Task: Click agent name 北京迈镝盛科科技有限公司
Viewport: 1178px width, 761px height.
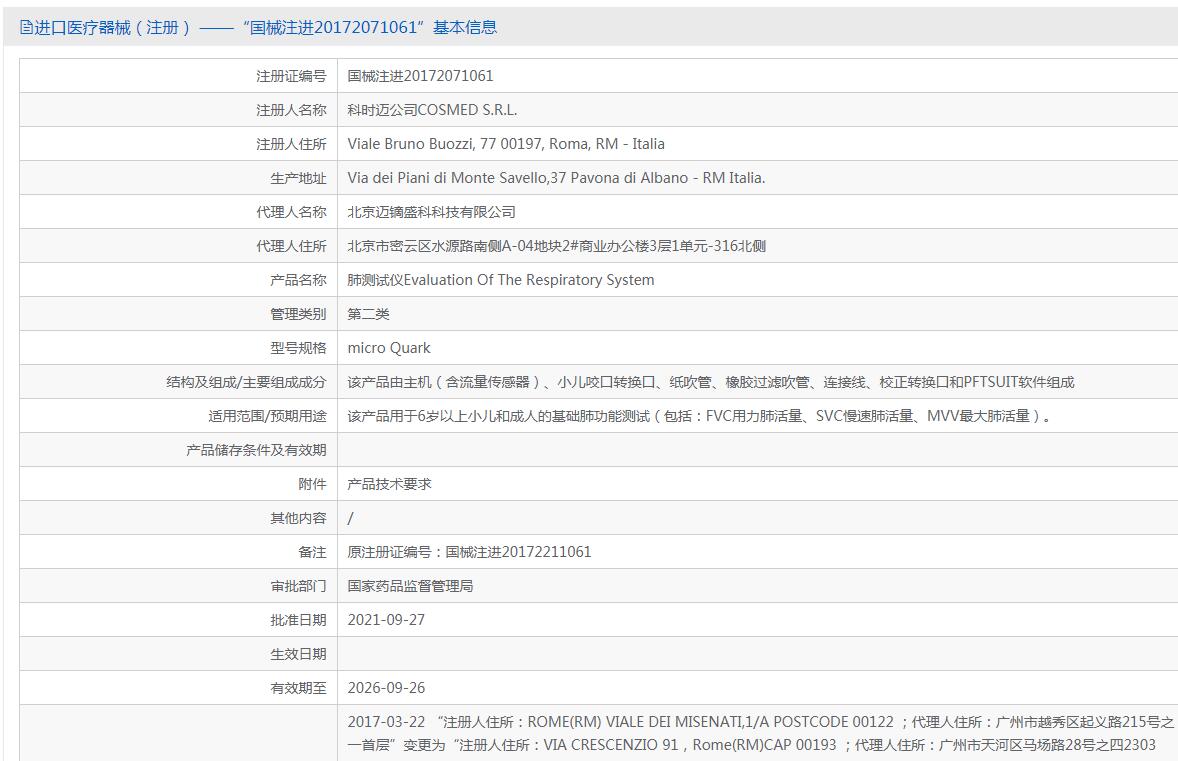Action: coord(431,212)
